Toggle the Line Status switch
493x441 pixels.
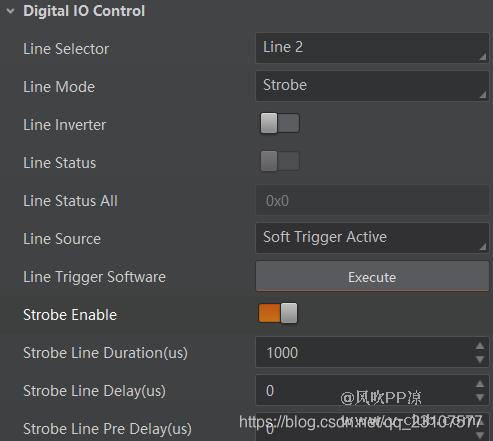[280, 161]
